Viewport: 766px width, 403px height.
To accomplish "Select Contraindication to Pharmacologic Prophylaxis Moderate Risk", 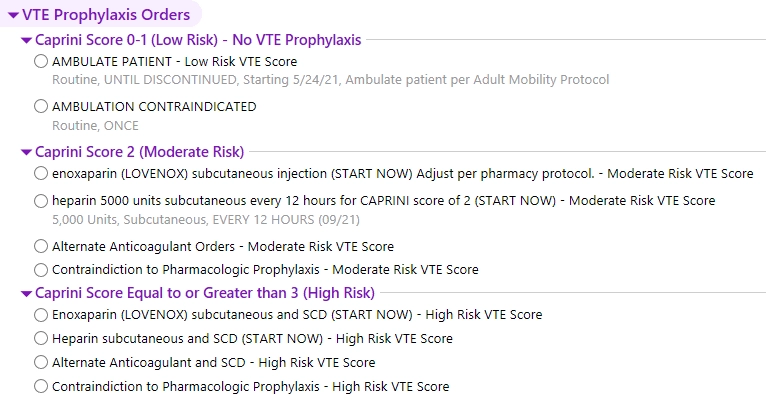I will [40, 269].
